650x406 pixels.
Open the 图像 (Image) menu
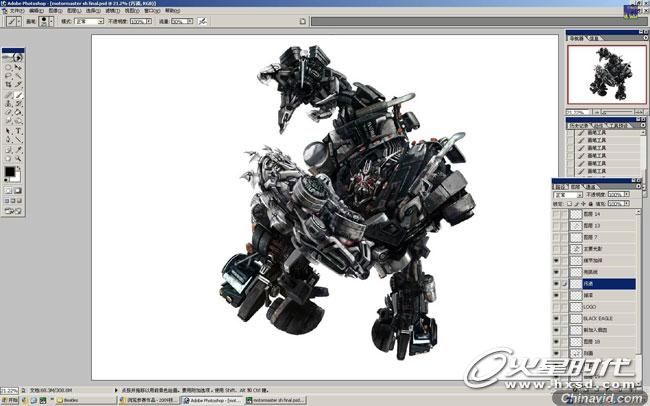point(55,11)
